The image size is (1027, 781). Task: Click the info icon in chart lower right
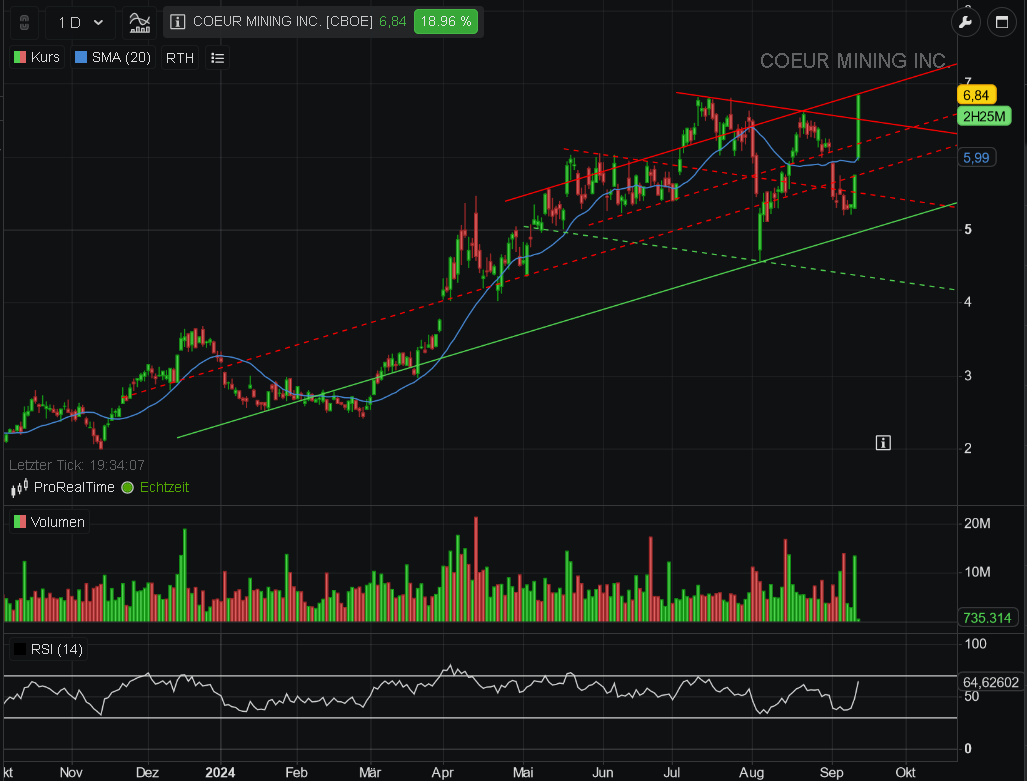(883, 443)
